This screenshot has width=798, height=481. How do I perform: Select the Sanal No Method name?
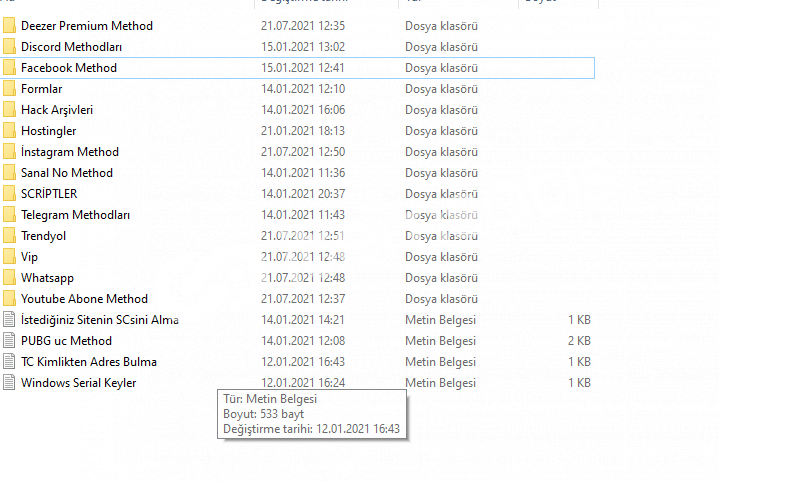(x=67, y=173)
